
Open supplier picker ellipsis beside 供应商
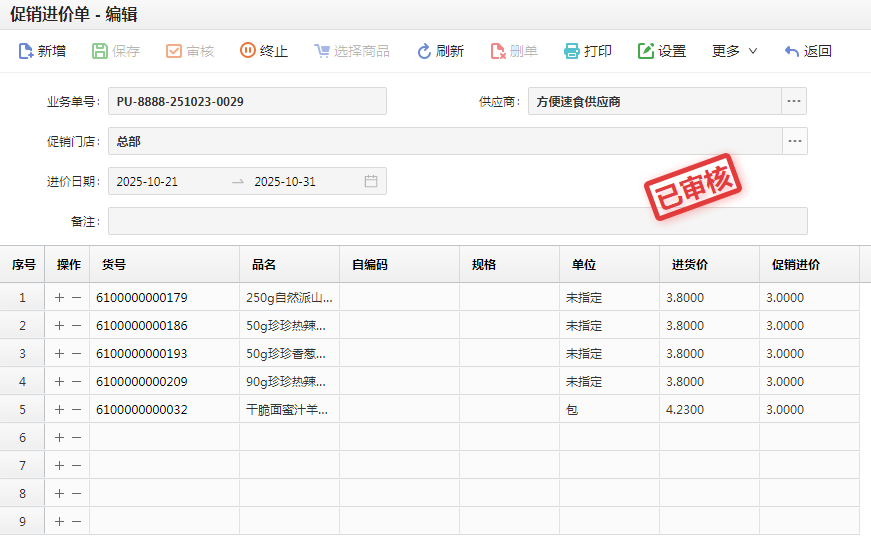(794, 102)
